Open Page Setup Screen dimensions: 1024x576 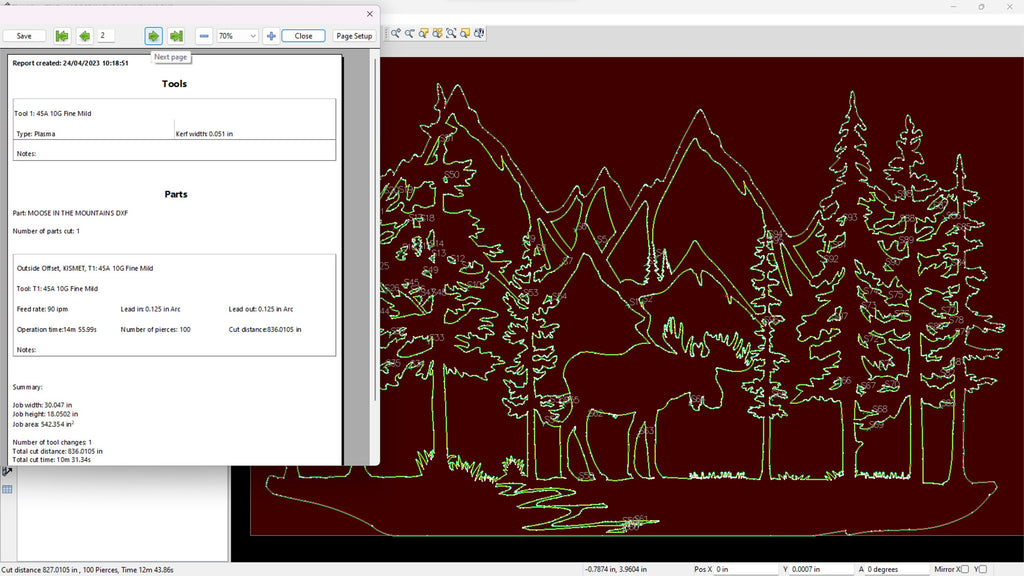pyautogui.click(x=354, y=36)
